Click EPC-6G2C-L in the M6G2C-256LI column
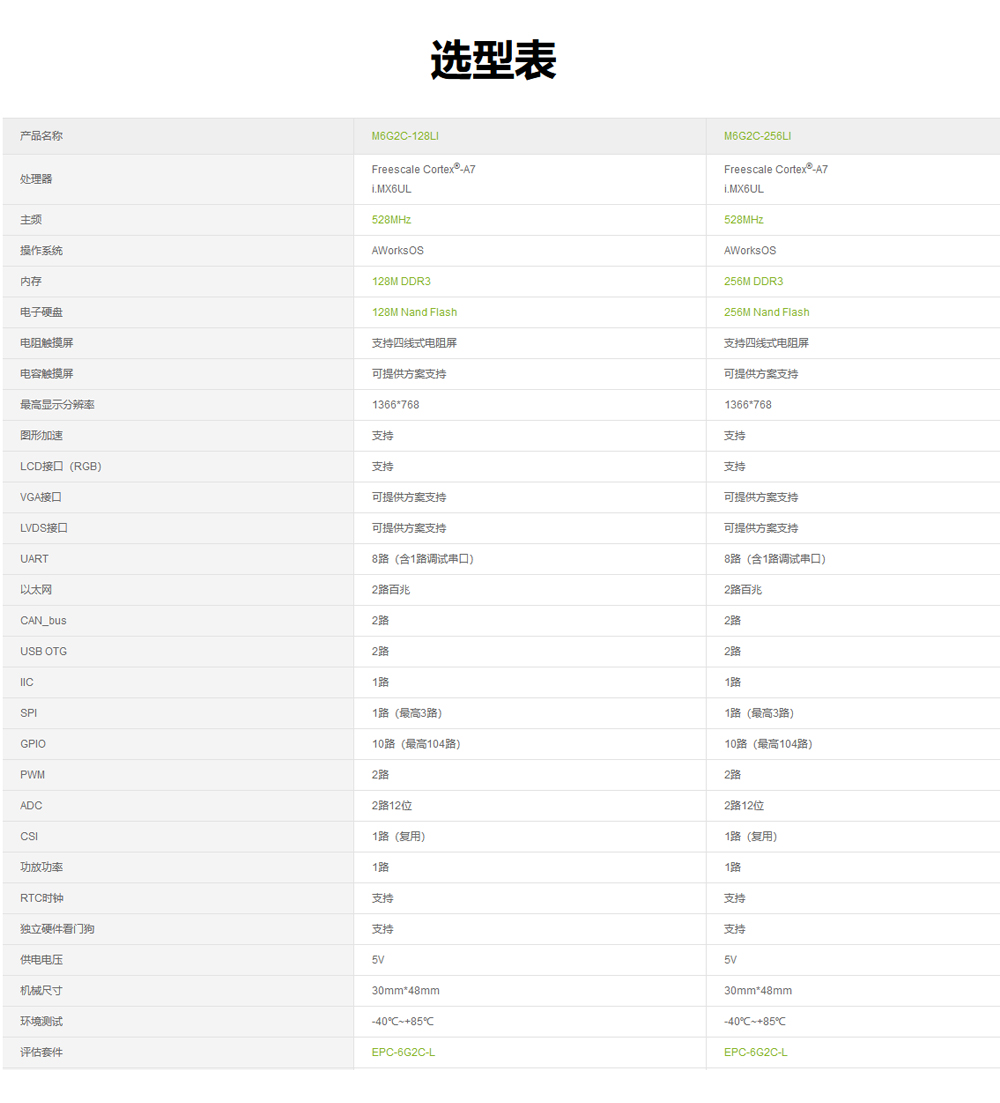Screen dimensions: 1000x1103 [x=755, y=1052]
